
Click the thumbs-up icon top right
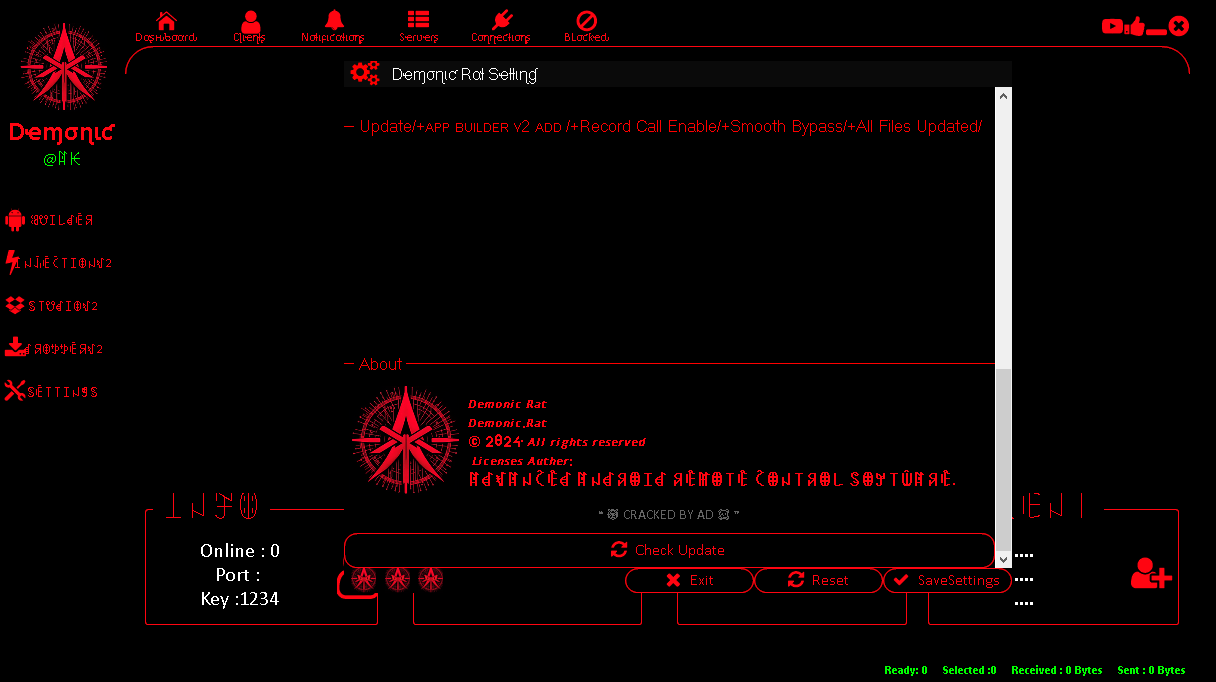(1137, 26)
